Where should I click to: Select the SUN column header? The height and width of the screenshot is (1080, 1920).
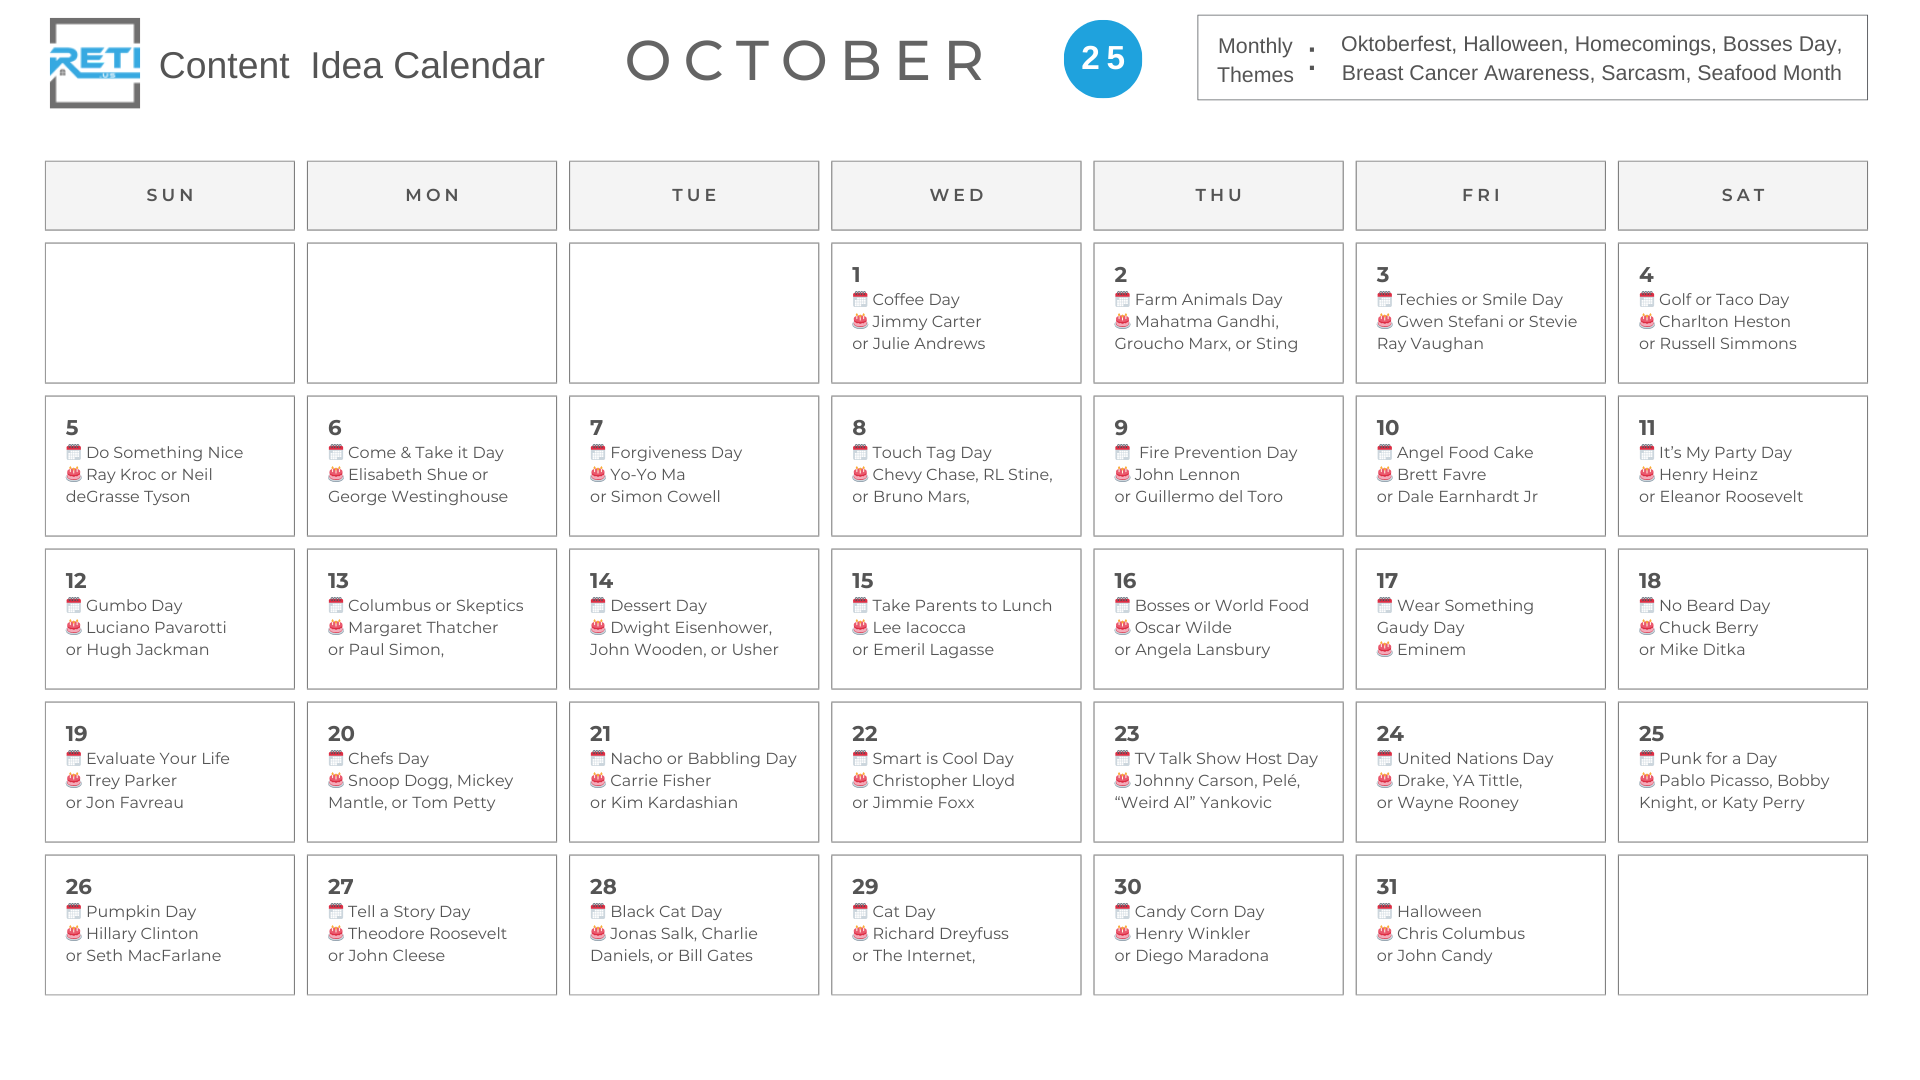point(170,195)
